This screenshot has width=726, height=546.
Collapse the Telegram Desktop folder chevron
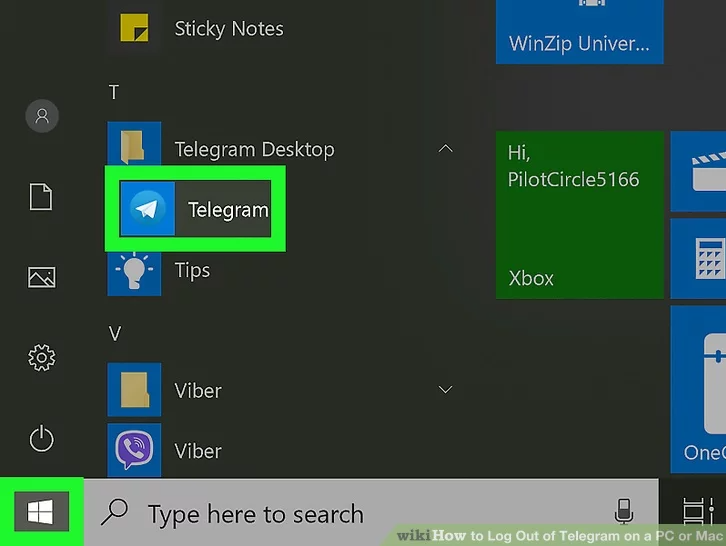click(x=445, y=149)
